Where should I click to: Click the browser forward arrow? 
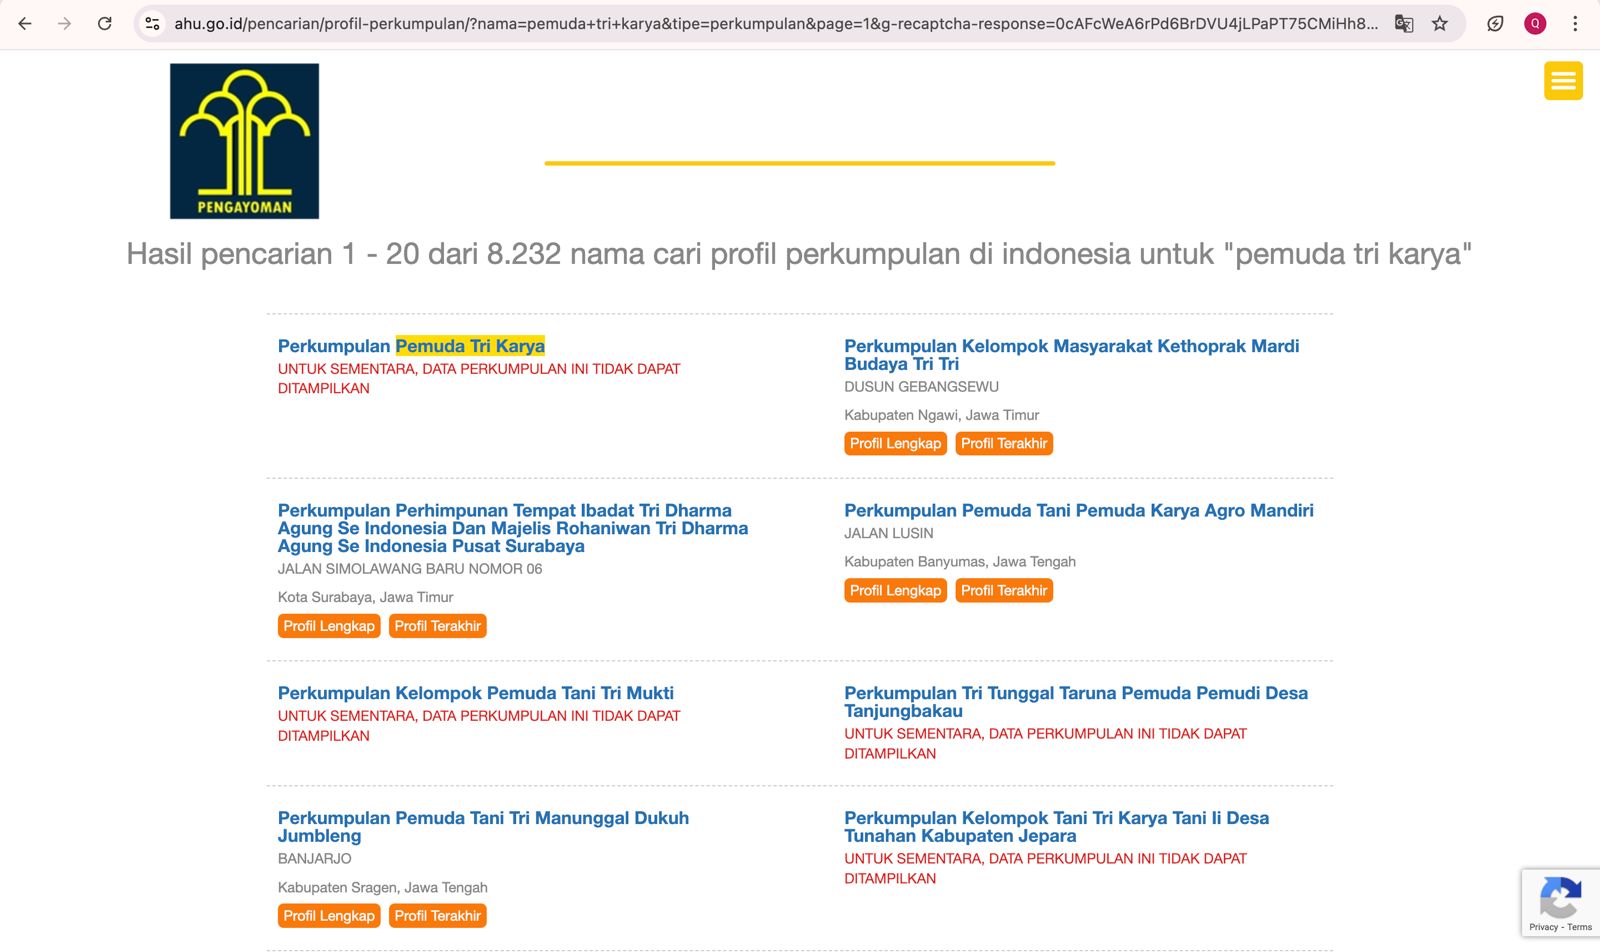click(x=65, y=23)
